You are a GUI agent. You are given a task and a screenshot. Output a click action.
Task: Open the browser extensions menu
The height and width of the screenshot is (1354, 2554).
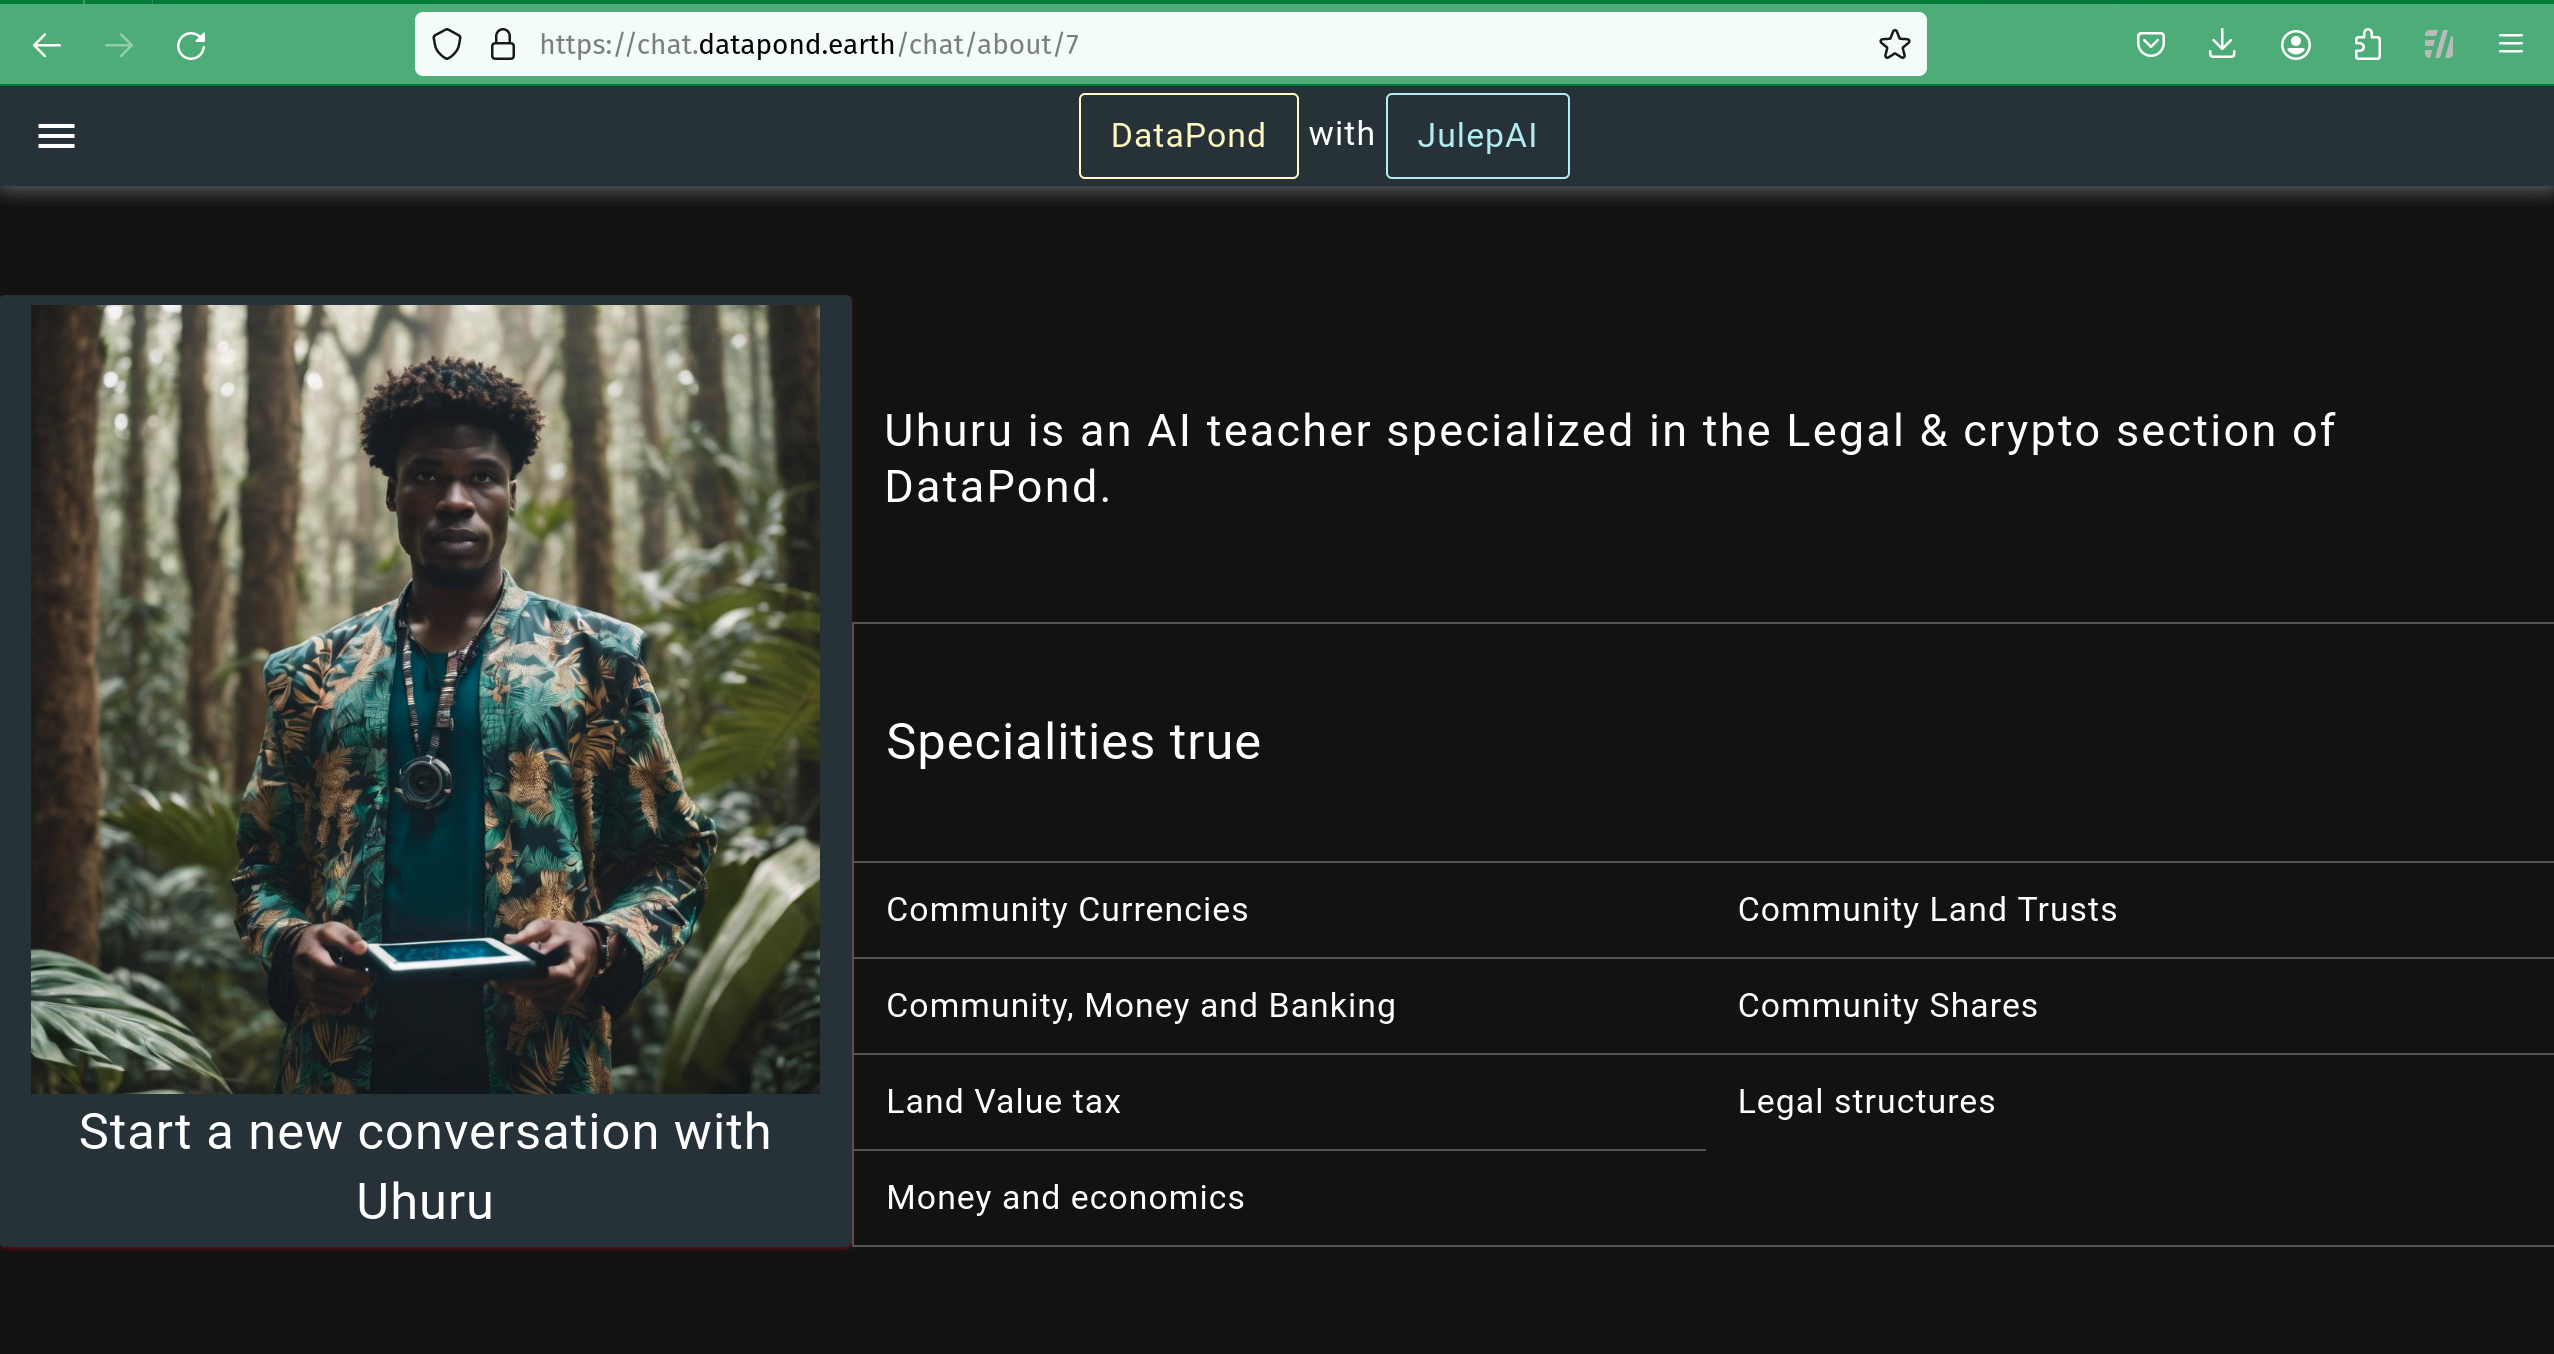[x=2367, y=45]
